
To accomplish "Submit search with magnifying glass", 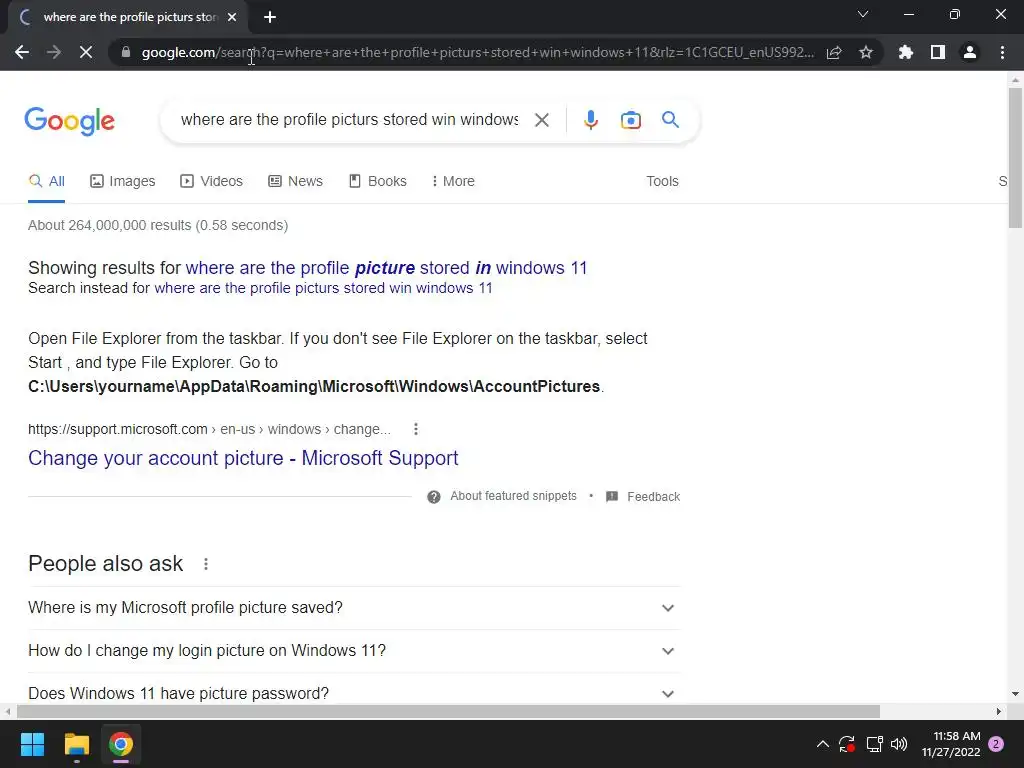I will tap(670, 120).
